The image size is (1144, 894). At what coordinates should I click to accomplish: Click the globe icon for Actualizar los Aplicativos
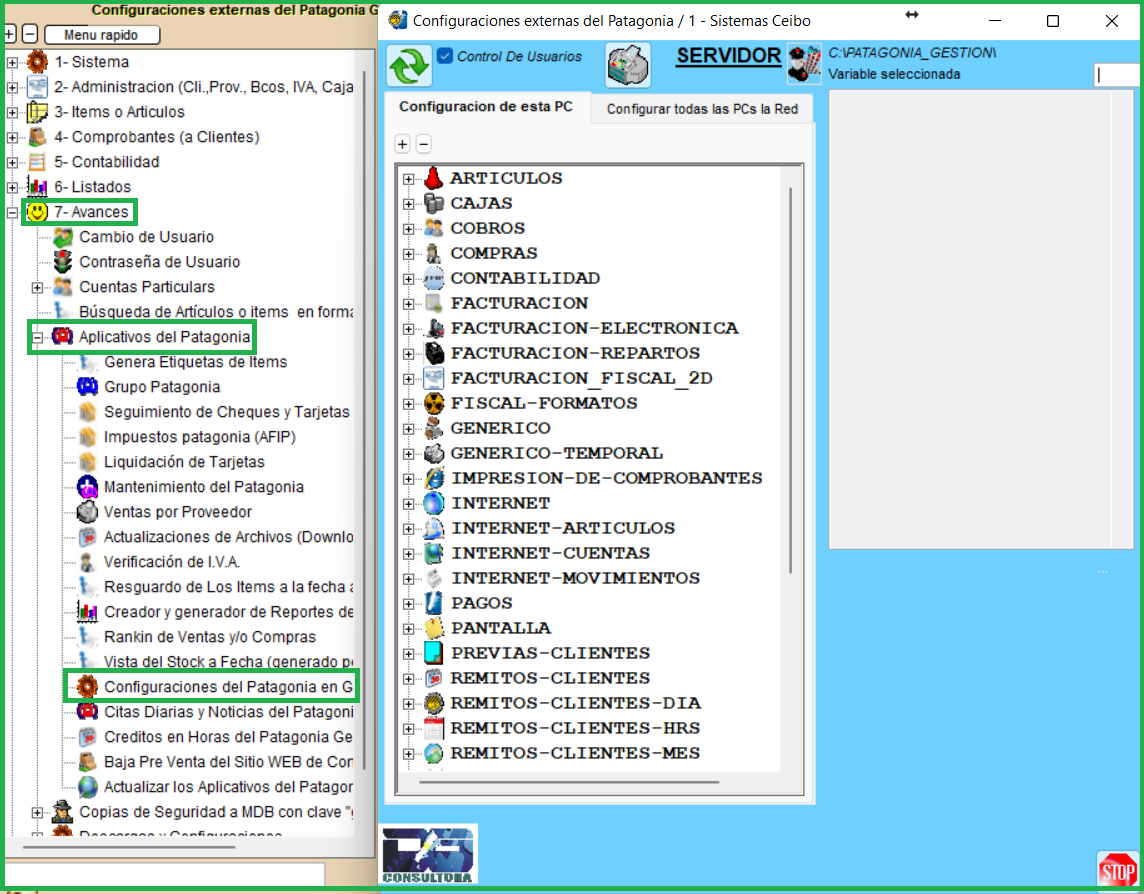[x=88, y=786]
